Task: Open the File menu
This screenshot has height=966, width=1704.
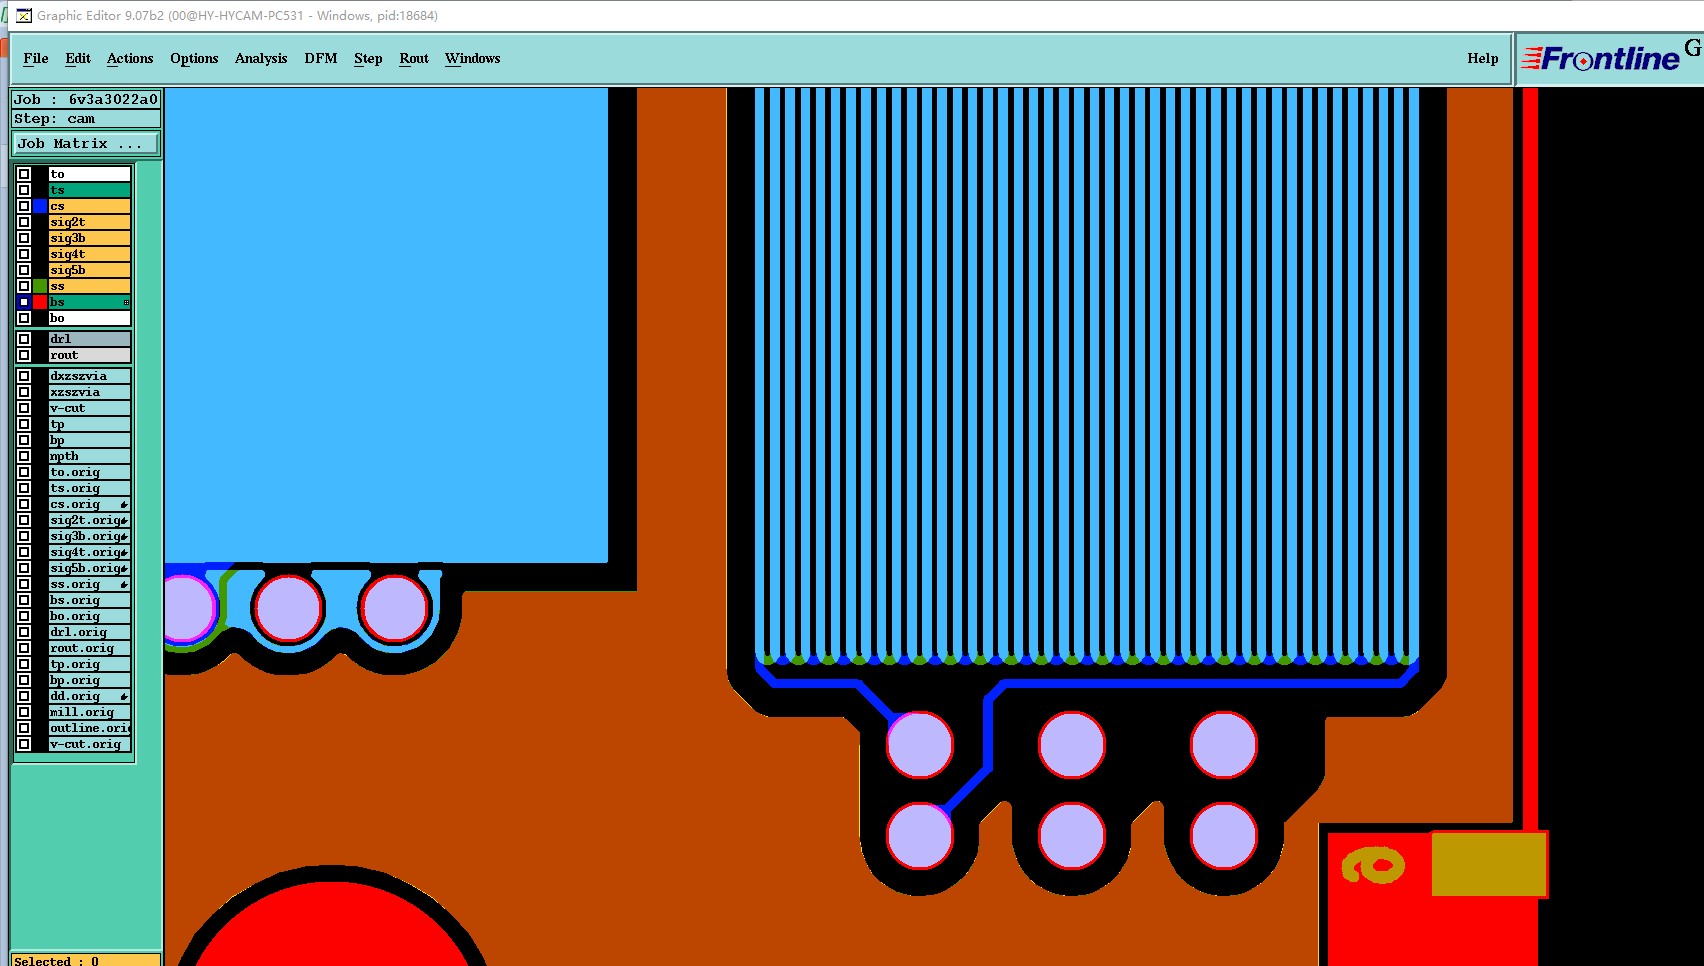Action: 36,58
